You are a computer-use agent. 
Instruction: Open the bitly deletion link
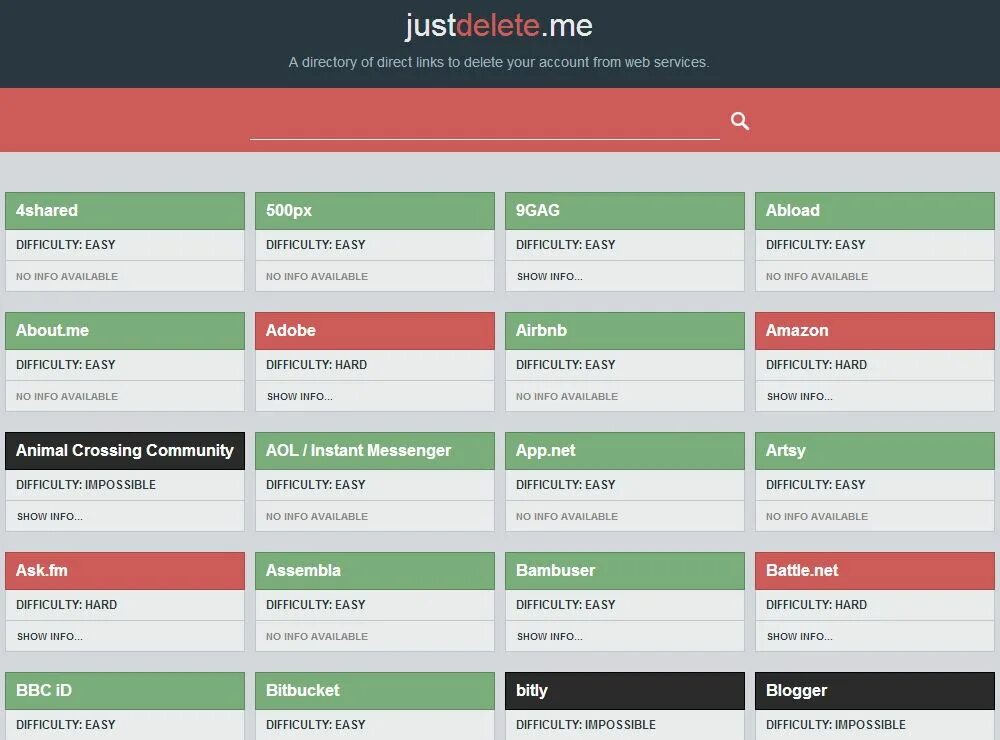click(x=625, y=690)
